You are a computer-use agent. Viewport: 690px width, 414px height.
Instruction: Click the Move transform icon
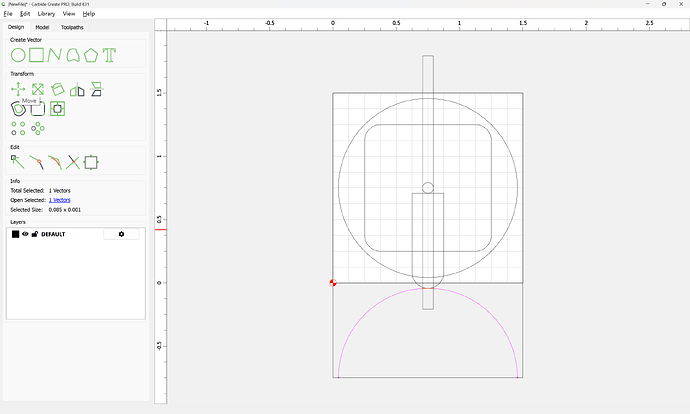18,89
